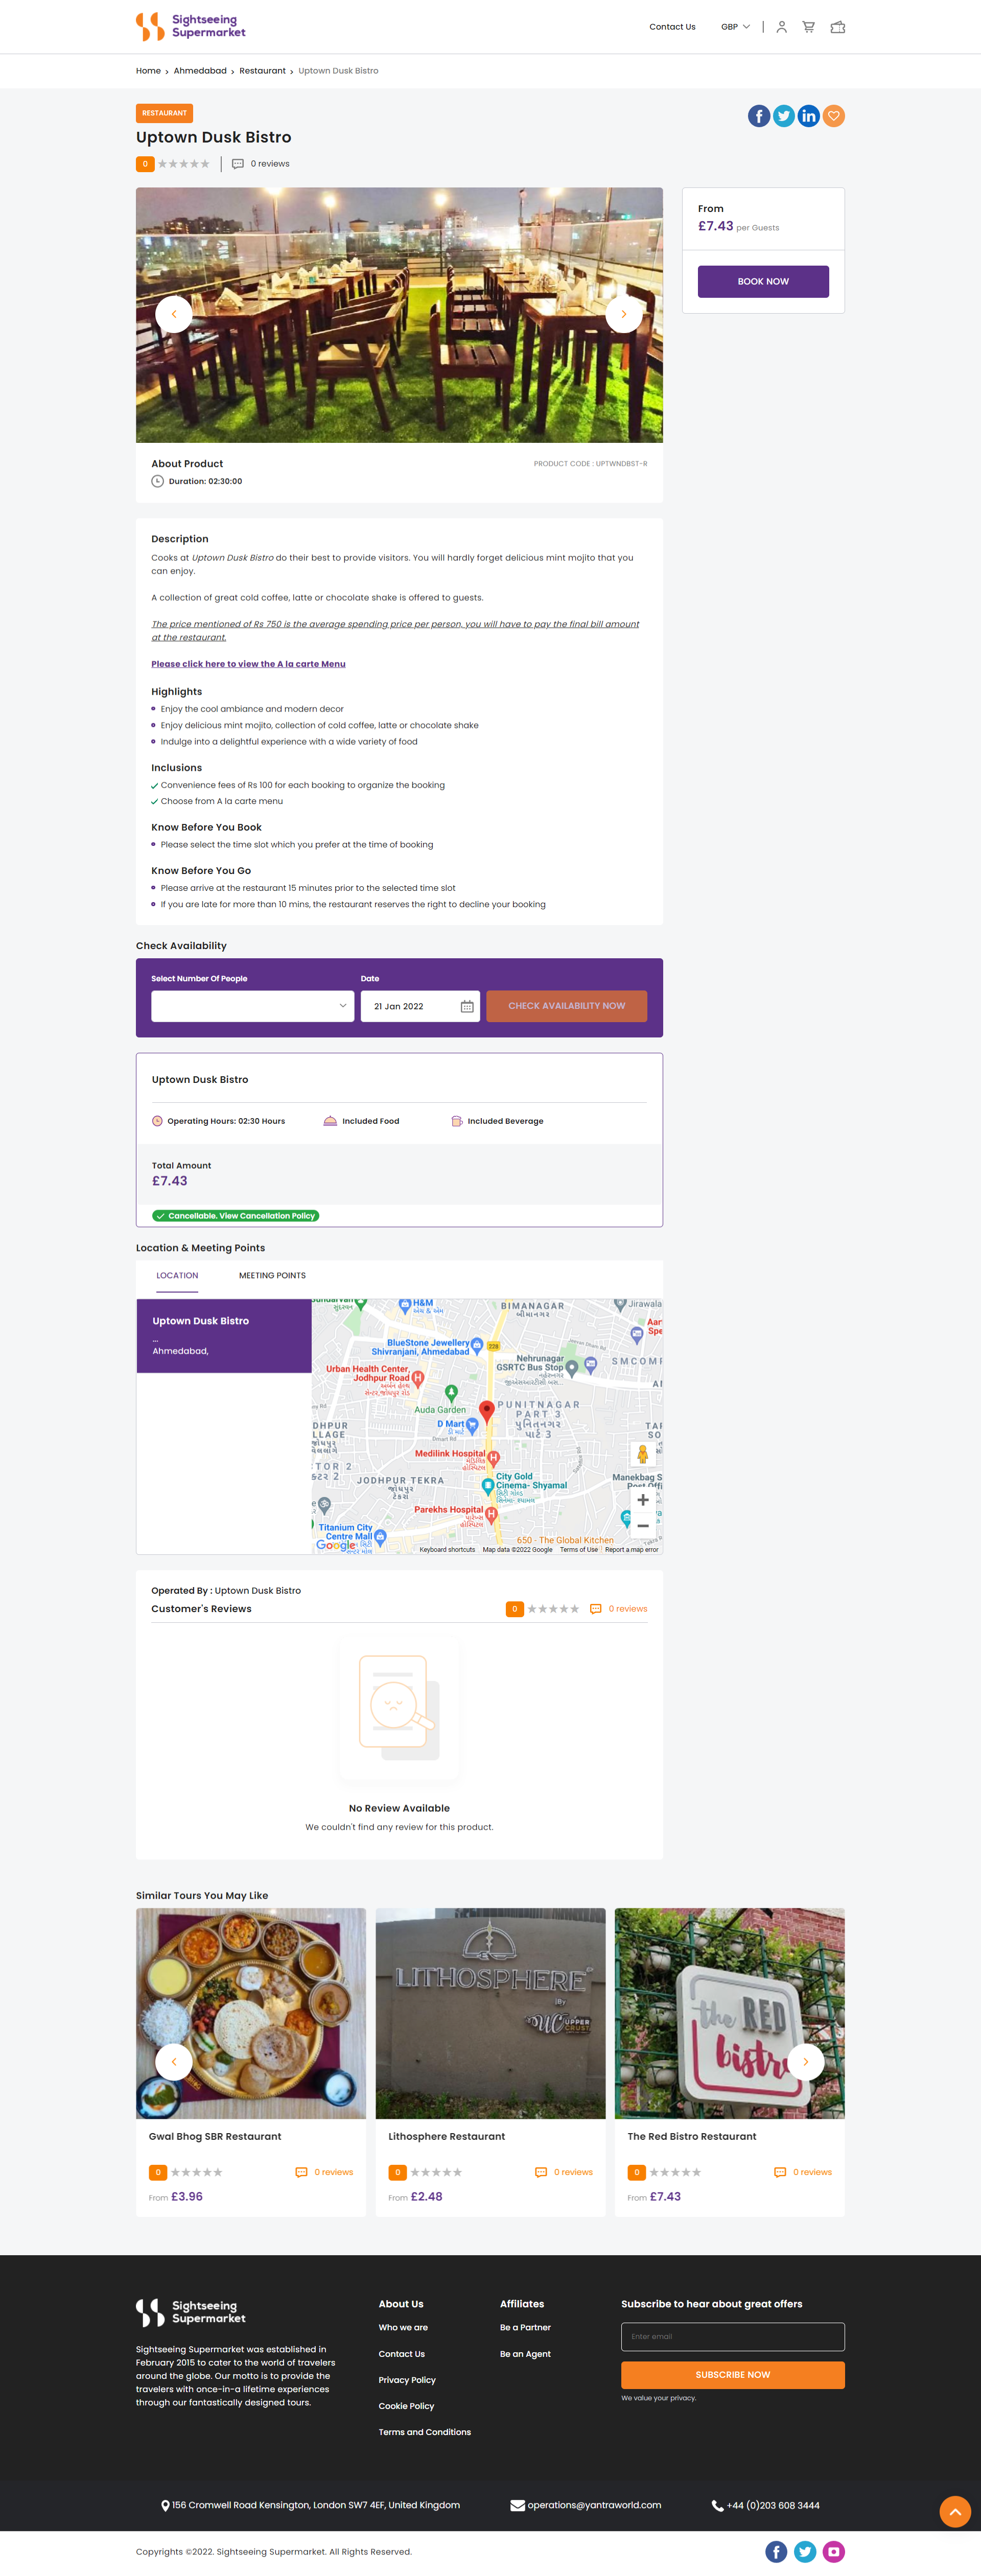Click Customer's Reviews star rating

coord(553,1609)
